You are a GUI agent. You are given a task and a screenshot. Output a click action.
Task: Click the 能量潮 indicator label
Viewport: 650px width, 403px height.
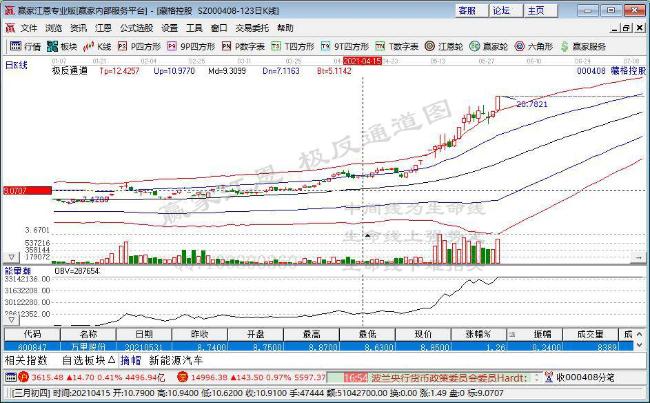[x=18, y=271]
